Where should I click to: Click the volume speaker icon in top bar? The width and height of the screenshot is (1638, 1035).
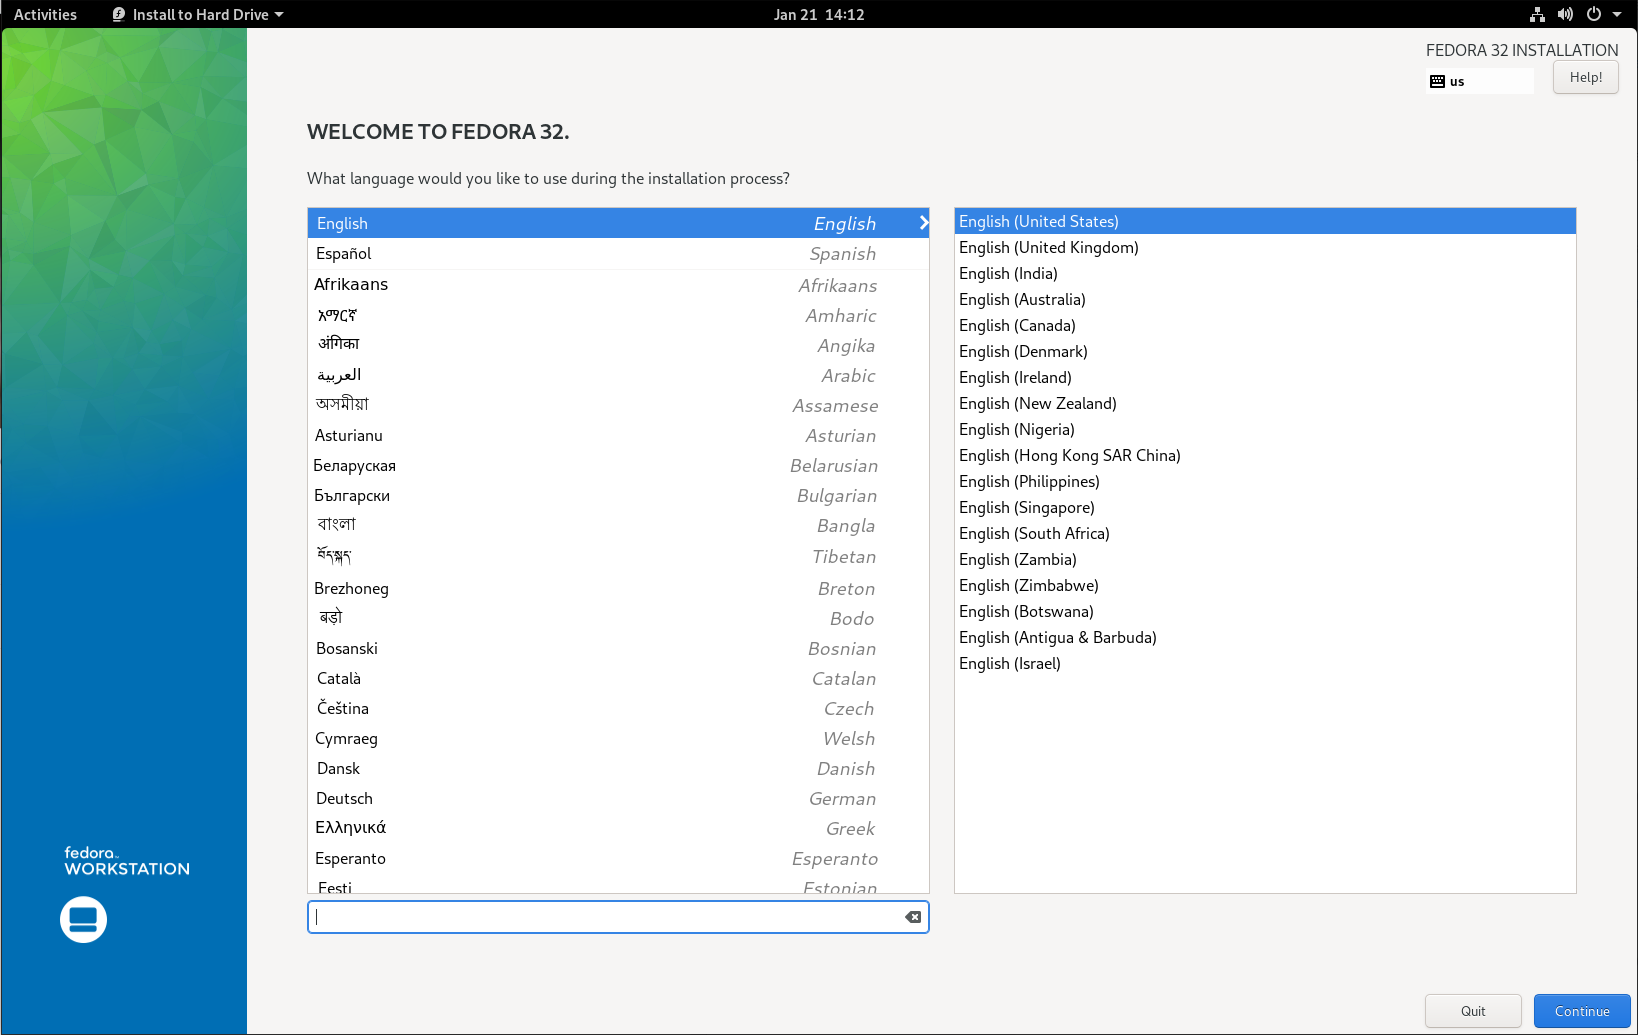pyautogui.click(x=1565, y=14)
